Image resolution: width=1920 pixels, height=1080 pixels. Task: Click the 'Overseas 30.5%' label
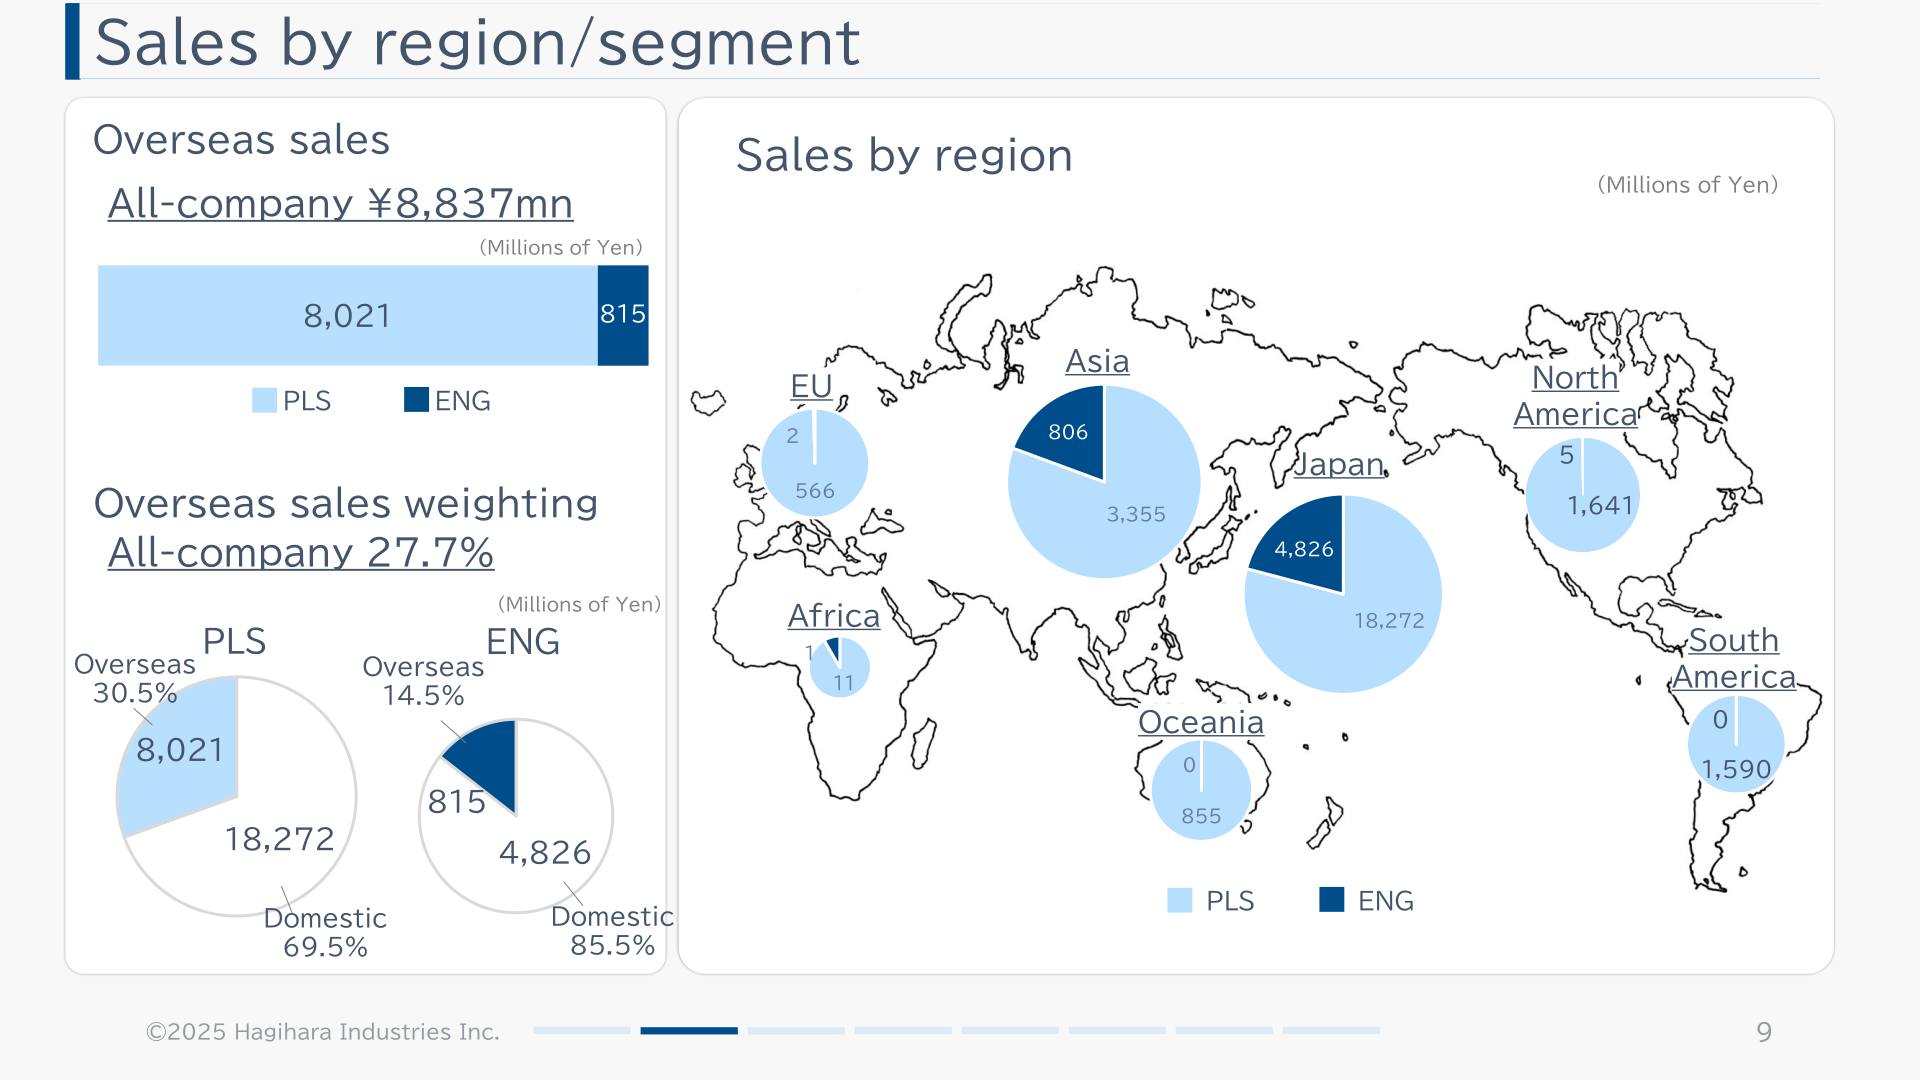pyautogui.click(x=135, y=679)
